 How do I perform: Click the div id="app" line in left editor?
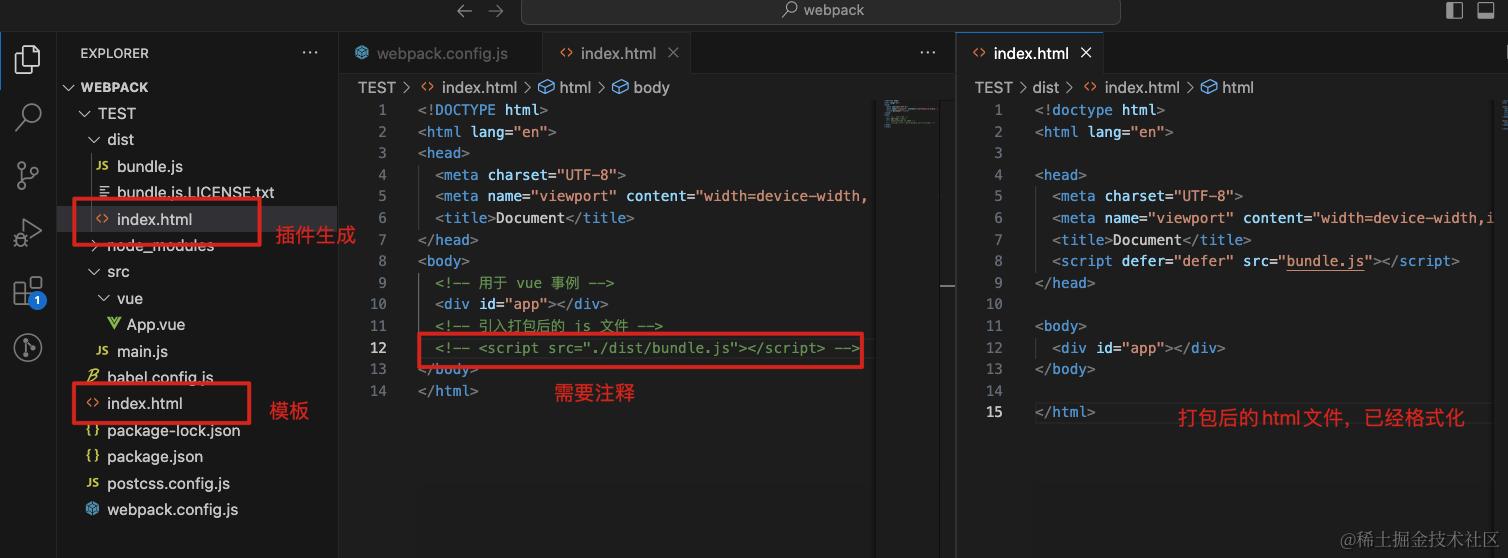[521, 304]
